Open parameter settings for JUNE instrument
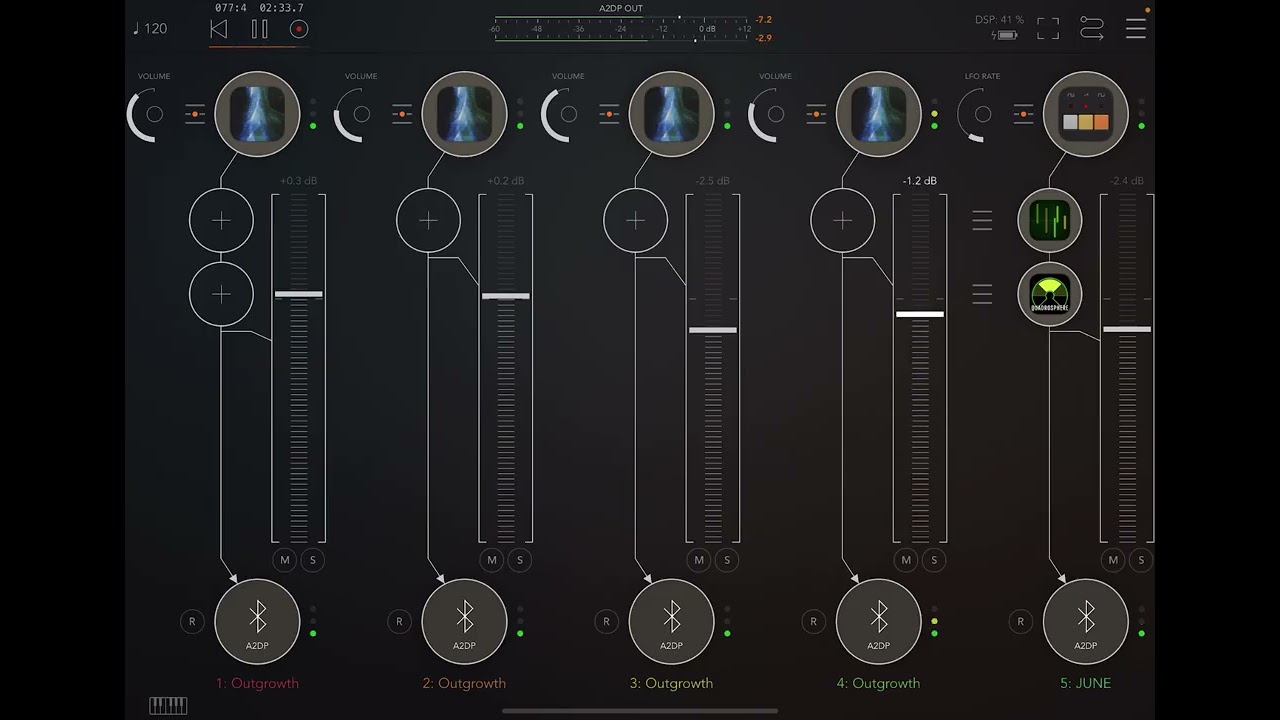The image size is (1280, 720). pyautogui.click(x=1022, y=114)
